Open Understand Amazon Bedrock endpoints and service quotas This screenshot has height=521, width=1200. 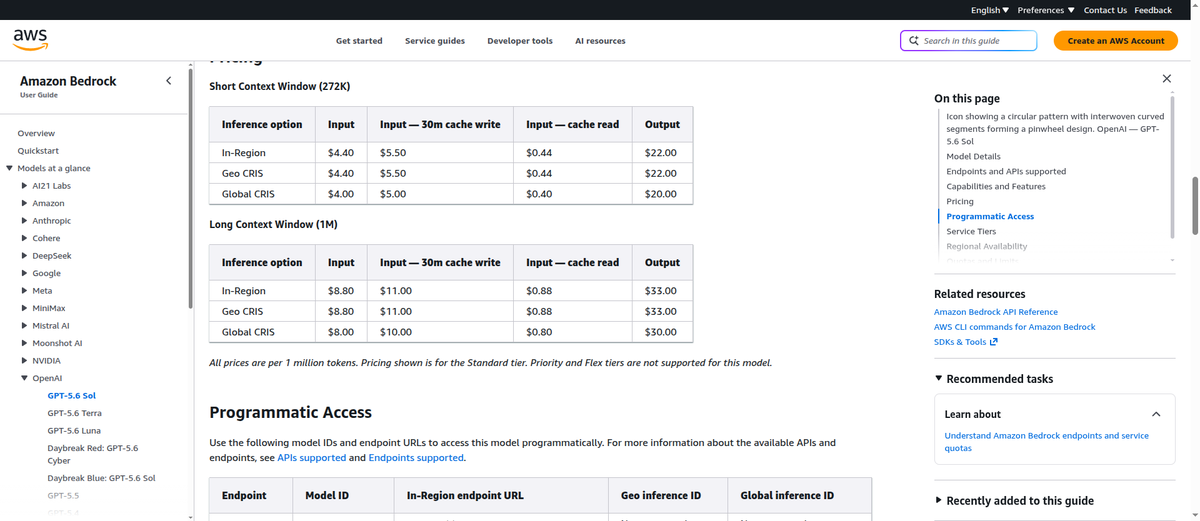point(1047,442)
